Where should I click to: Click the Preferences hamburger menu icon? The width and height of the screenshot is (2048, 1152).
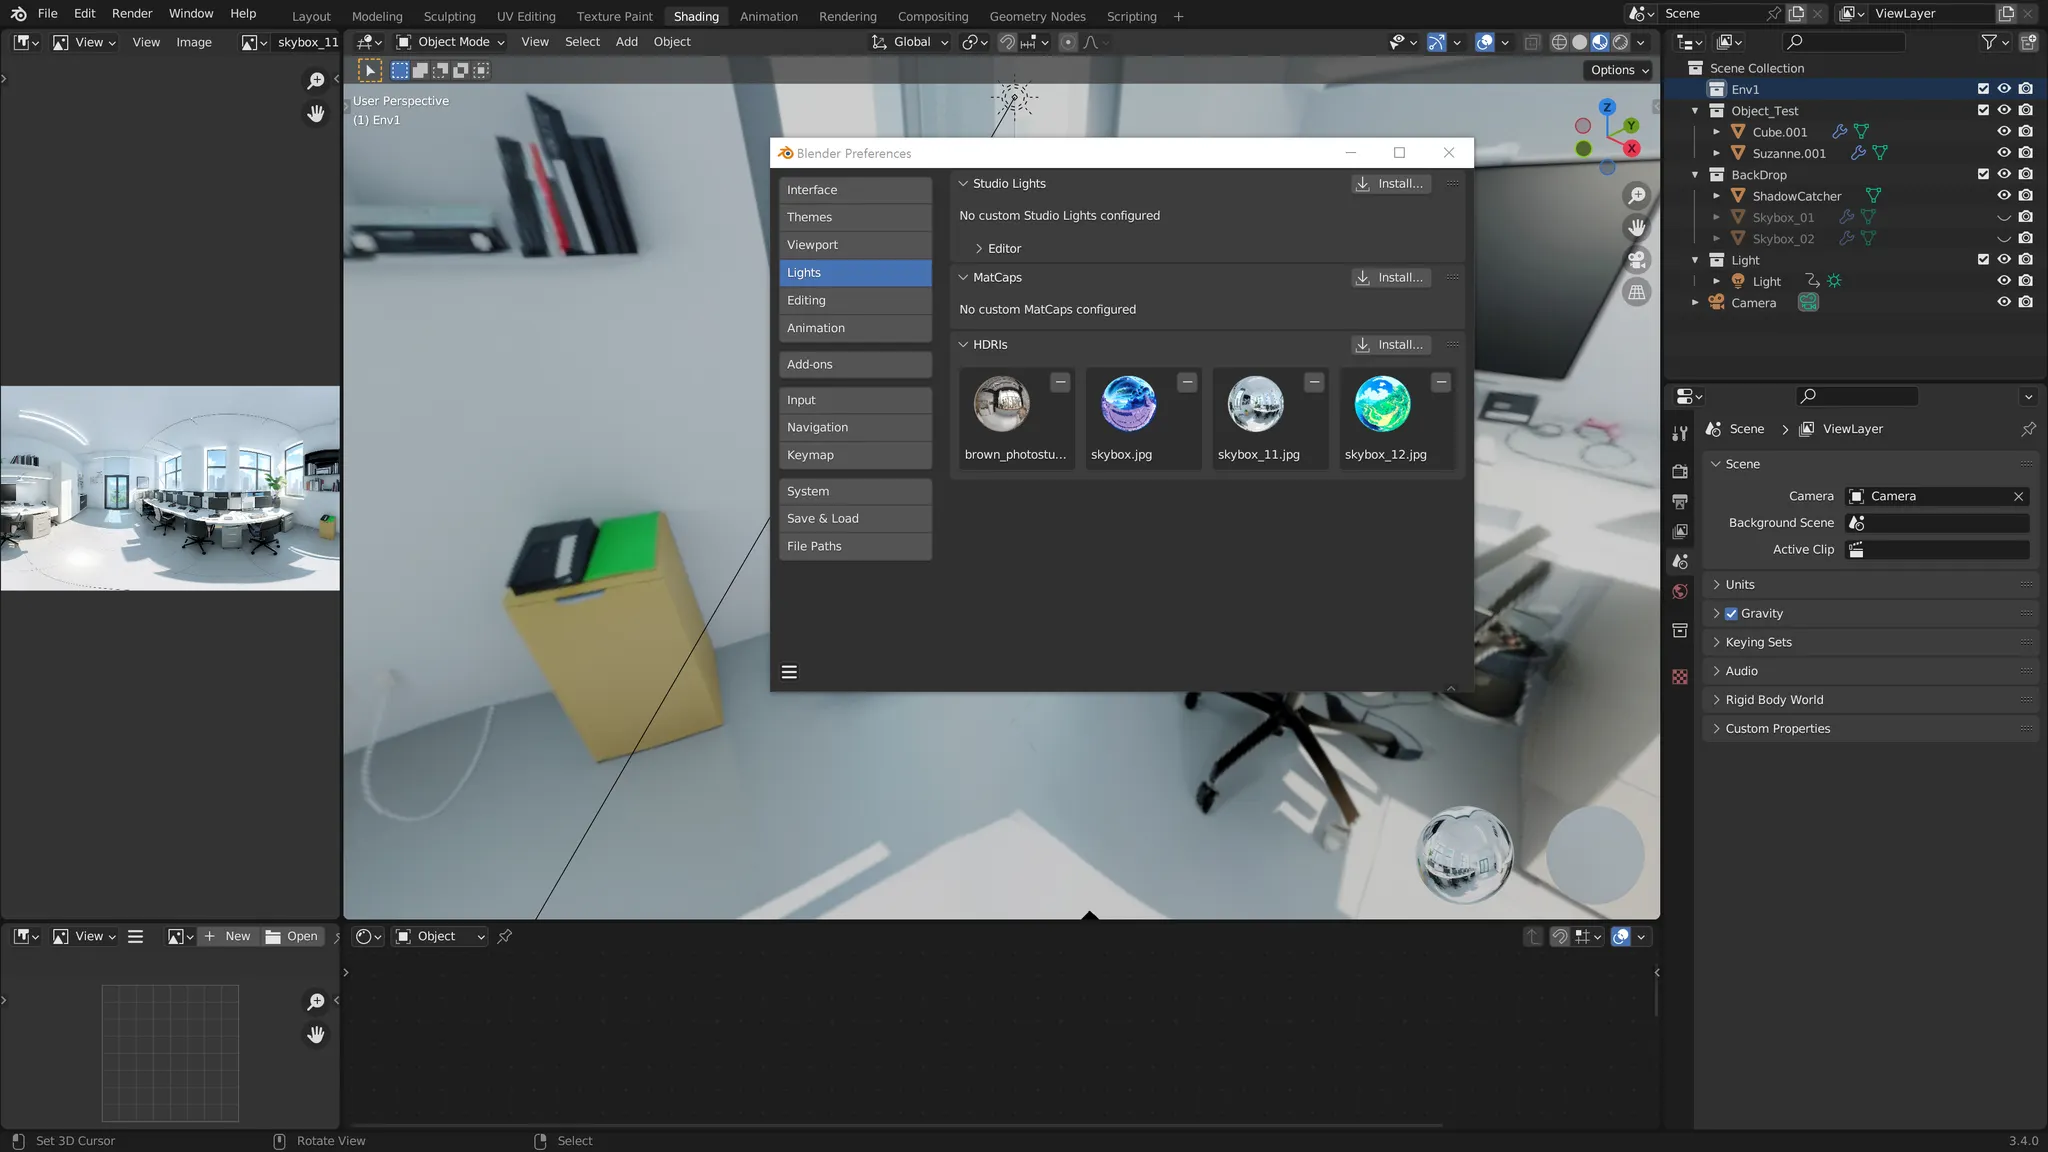point(789,672)
